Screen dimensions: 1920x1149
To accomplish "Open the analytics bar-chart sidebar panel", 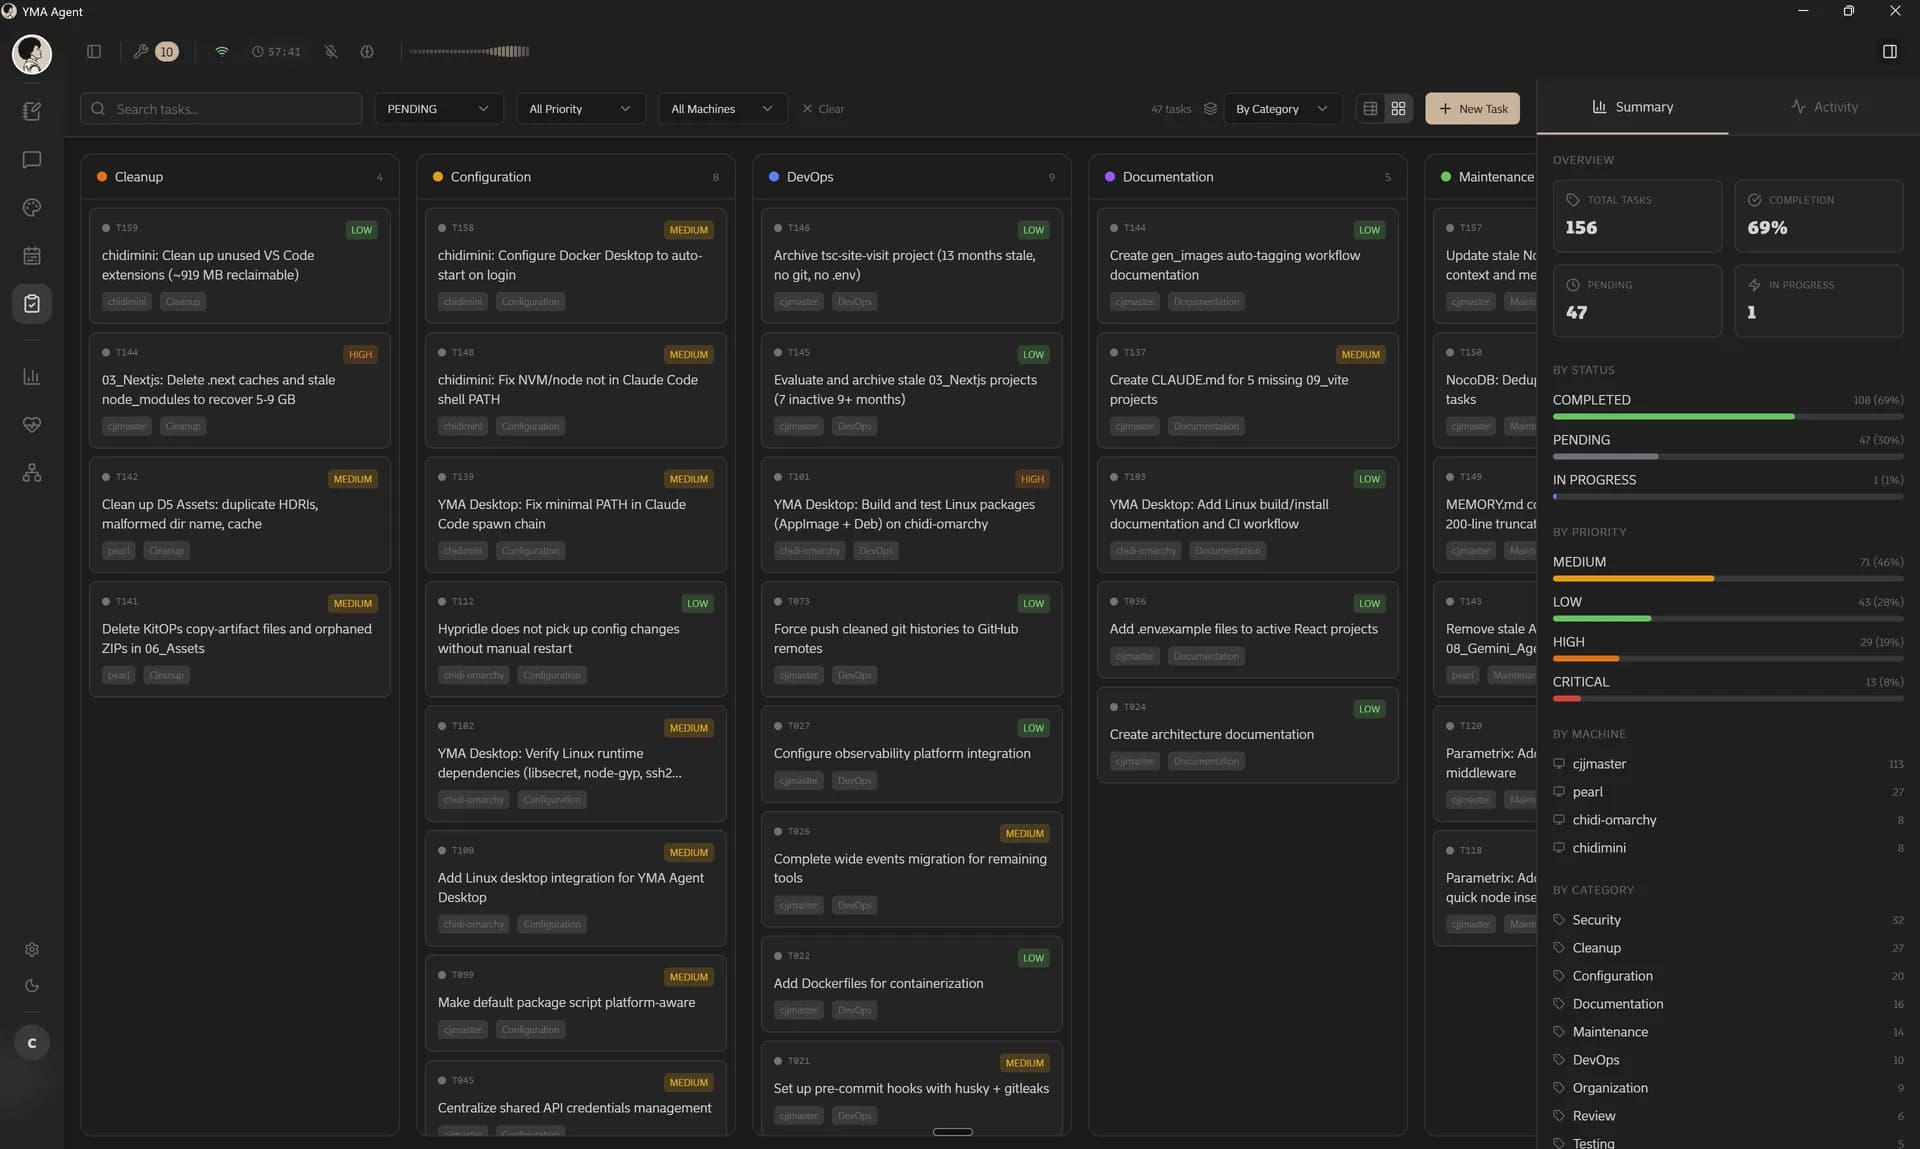I will click(x=32, y=376).
